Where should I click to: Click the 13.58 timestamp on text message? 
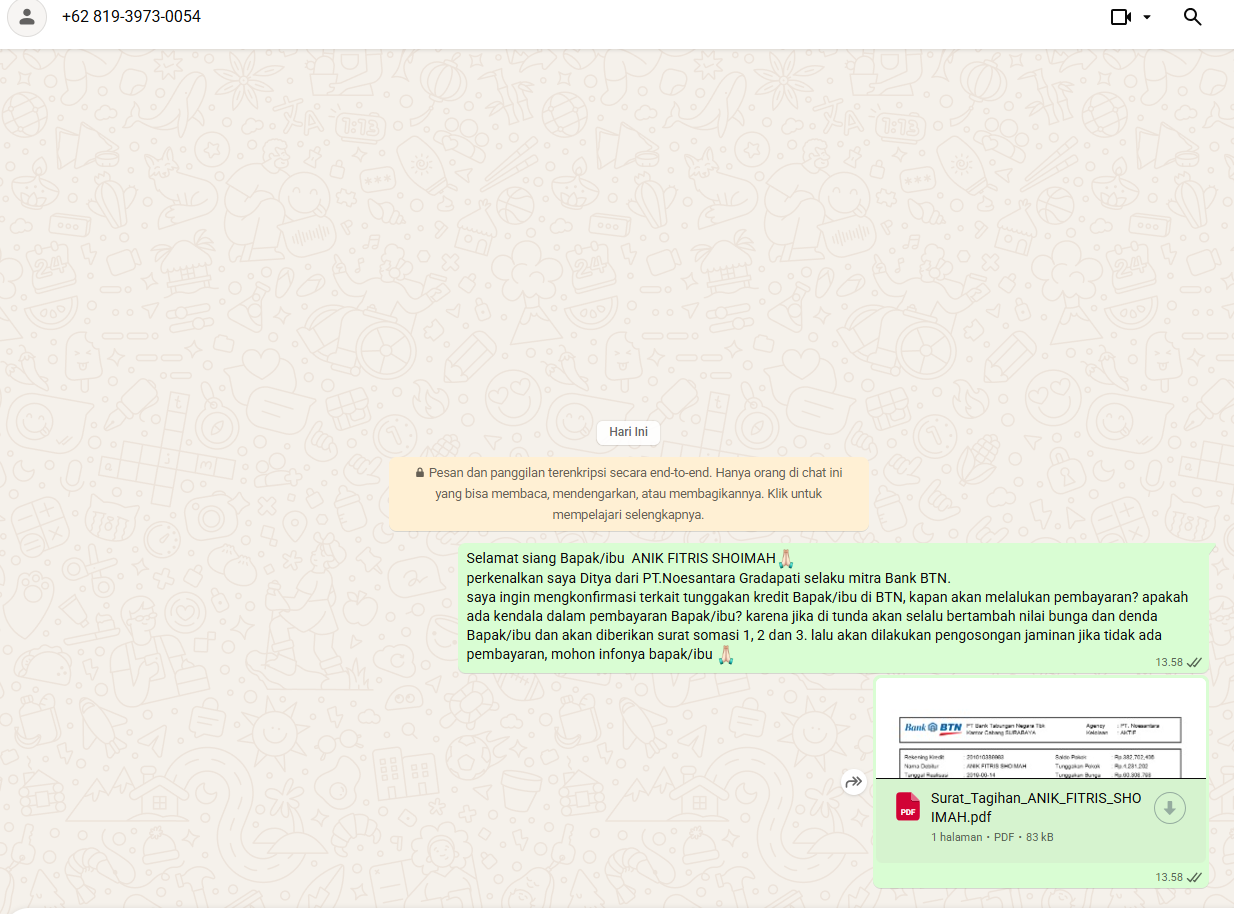coord(1168,662)
